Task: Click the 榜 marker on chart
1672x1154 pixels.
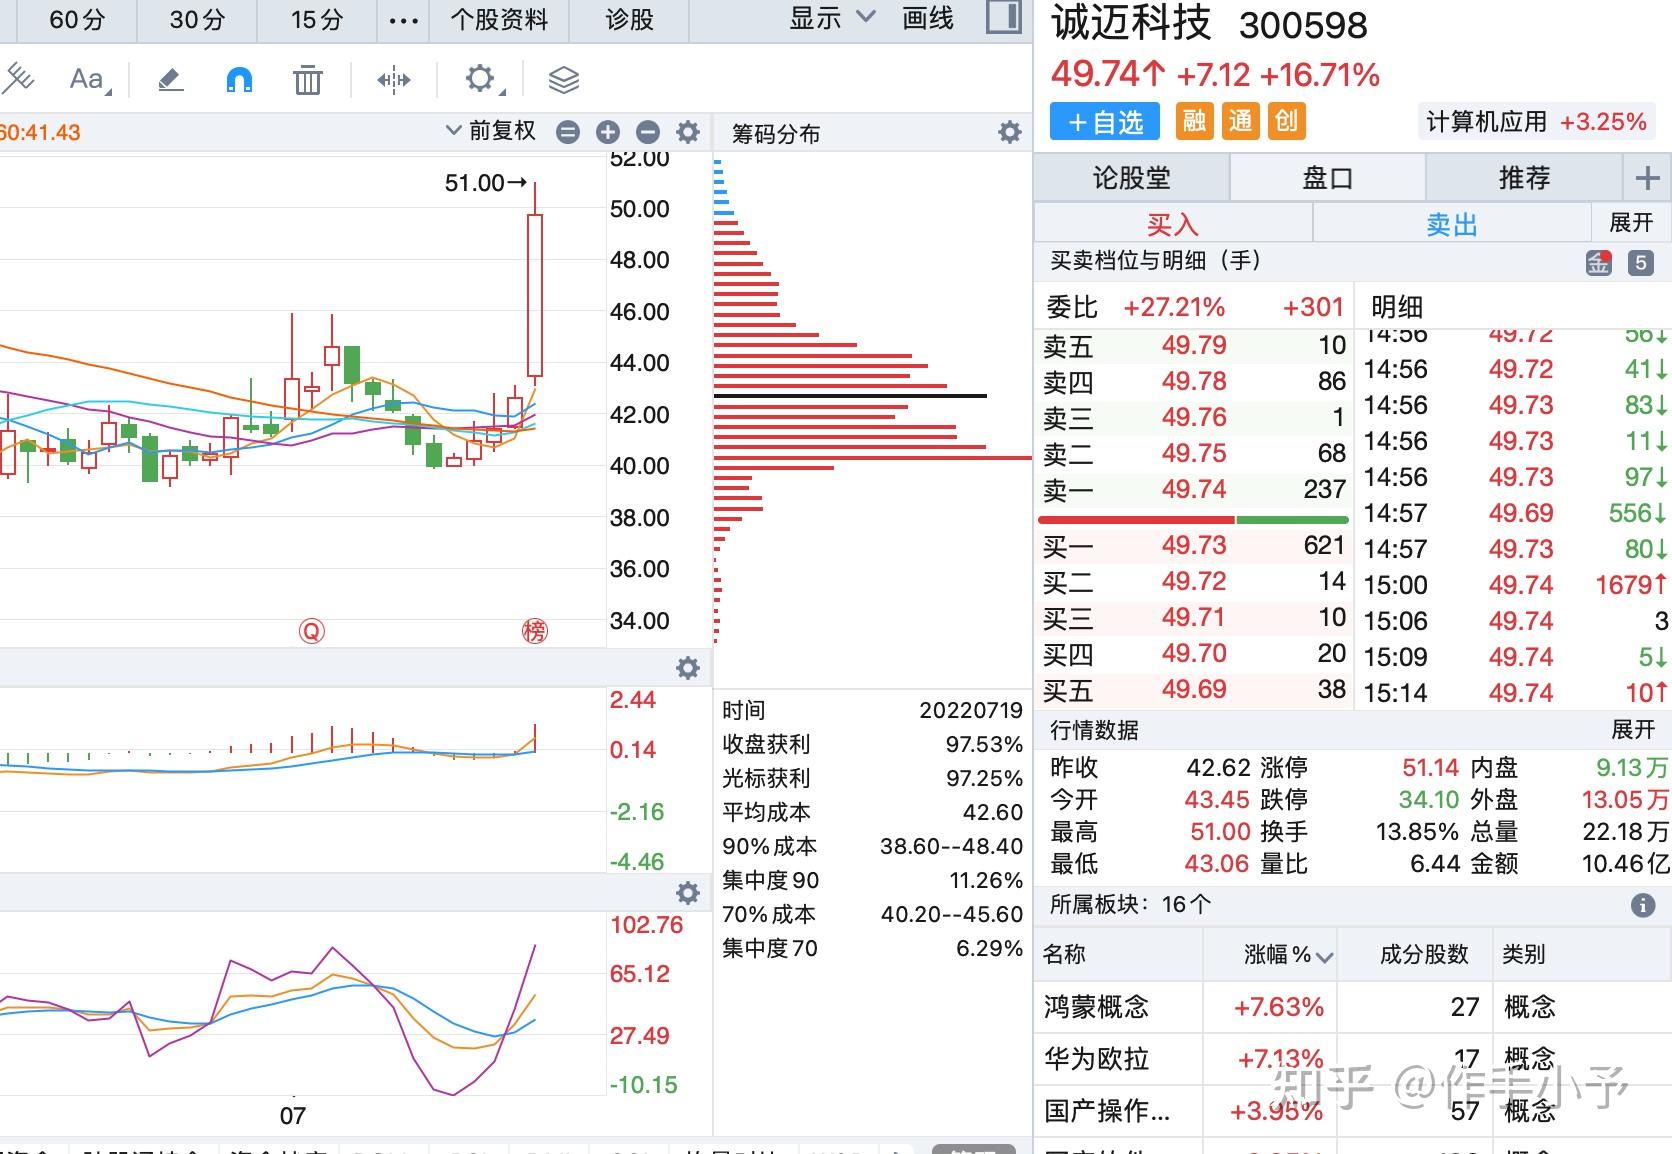Action: [535, 631]
